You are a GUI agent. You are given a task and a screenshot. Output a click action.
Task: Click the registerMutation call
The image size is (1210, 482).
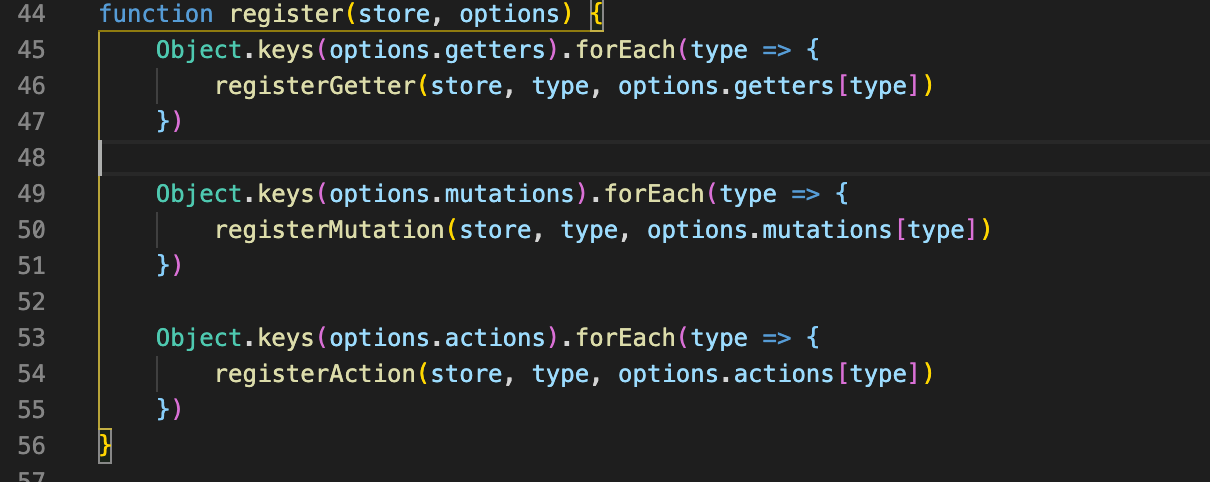click(x=329, y=230)
